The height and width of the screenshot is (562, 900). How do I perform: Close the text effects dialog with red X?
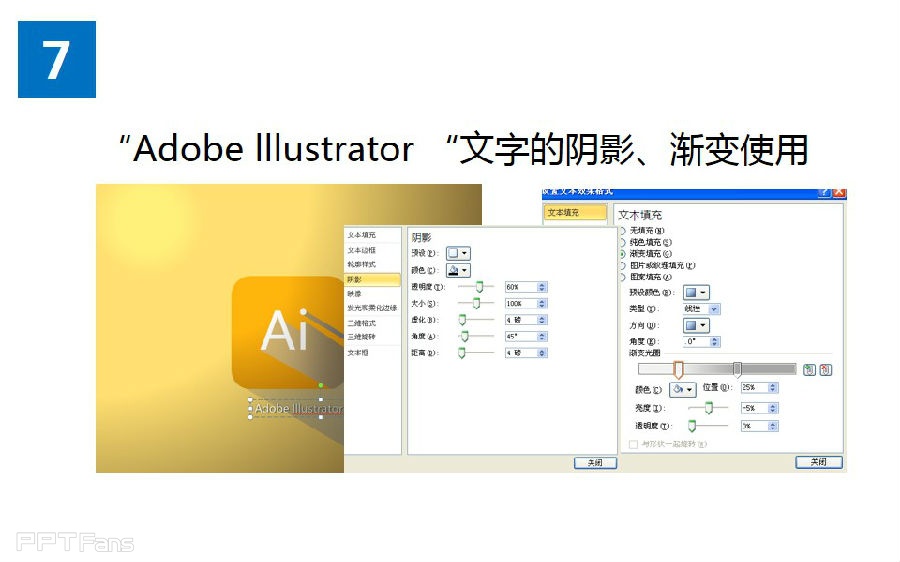(839, 192)
